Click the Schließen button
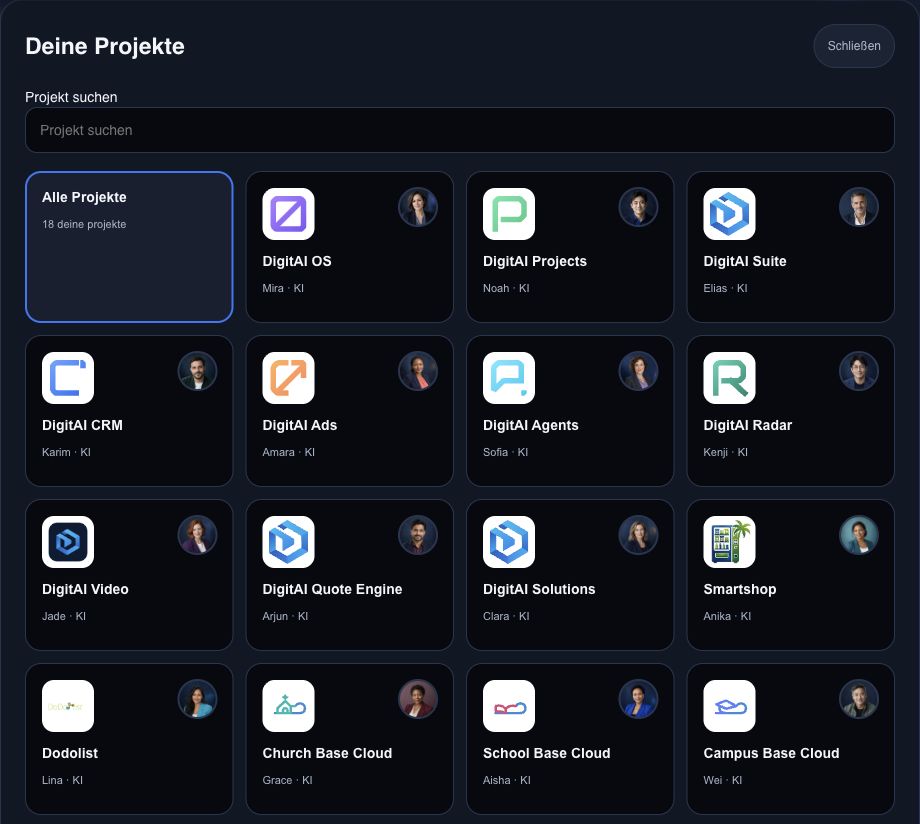The image size is (920, 824). [854, 46]
